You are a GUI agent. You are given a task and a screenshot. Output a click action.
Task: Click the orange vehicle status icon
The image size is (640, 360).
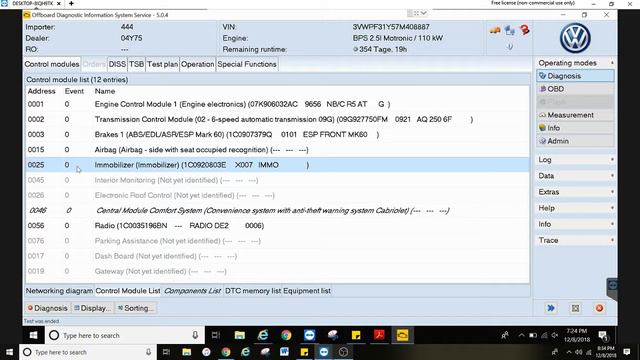(495, 30)
